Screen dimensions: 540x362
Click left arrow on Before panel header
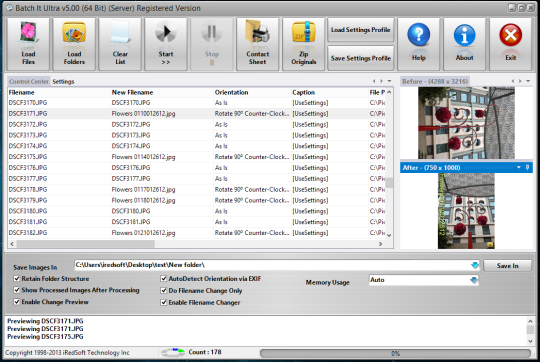(513, 81)
